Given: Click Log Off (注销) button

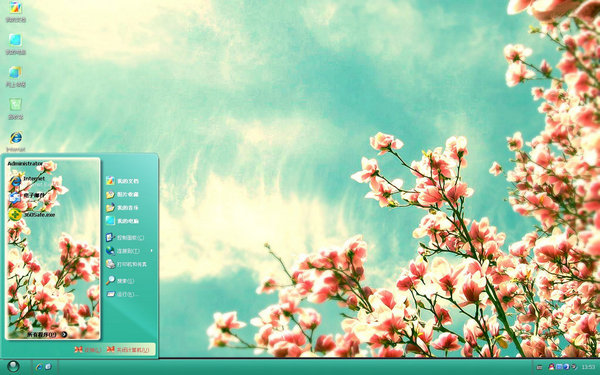Looking at the screenshot, I should pyautogui.click(x=88, y=349).
